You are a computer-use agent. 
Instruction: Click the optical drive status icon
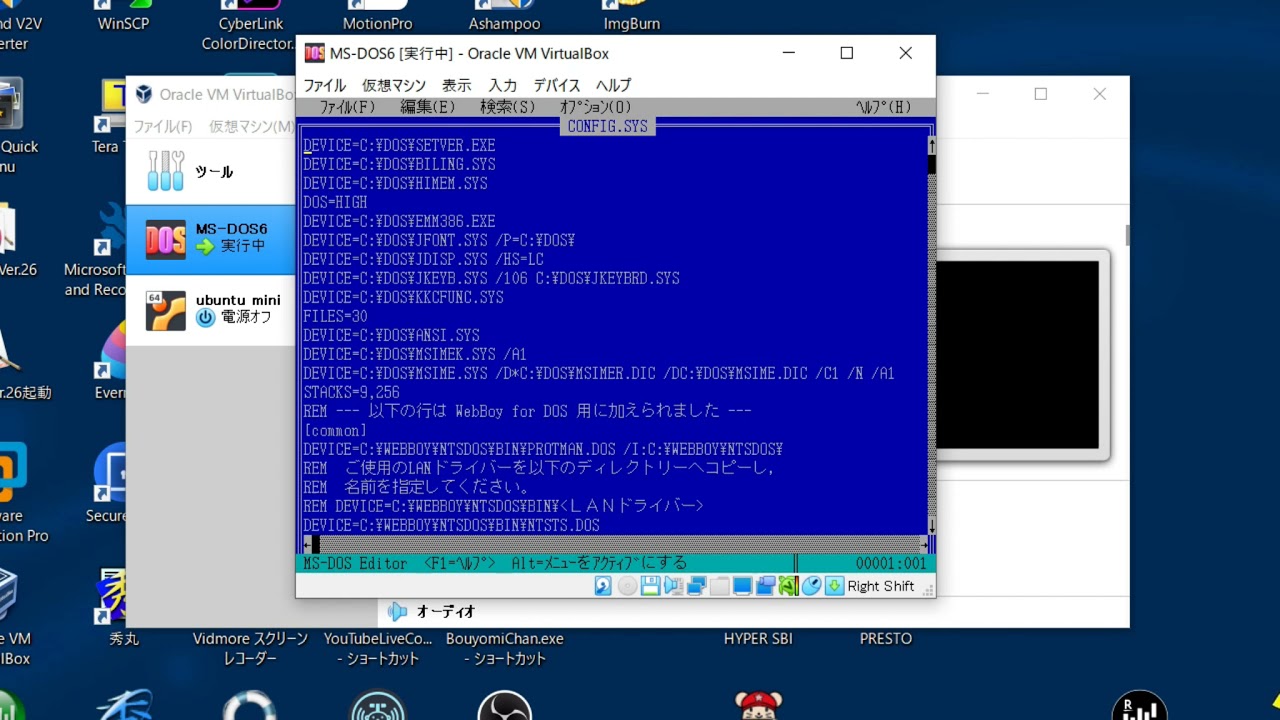click(627, 586)
